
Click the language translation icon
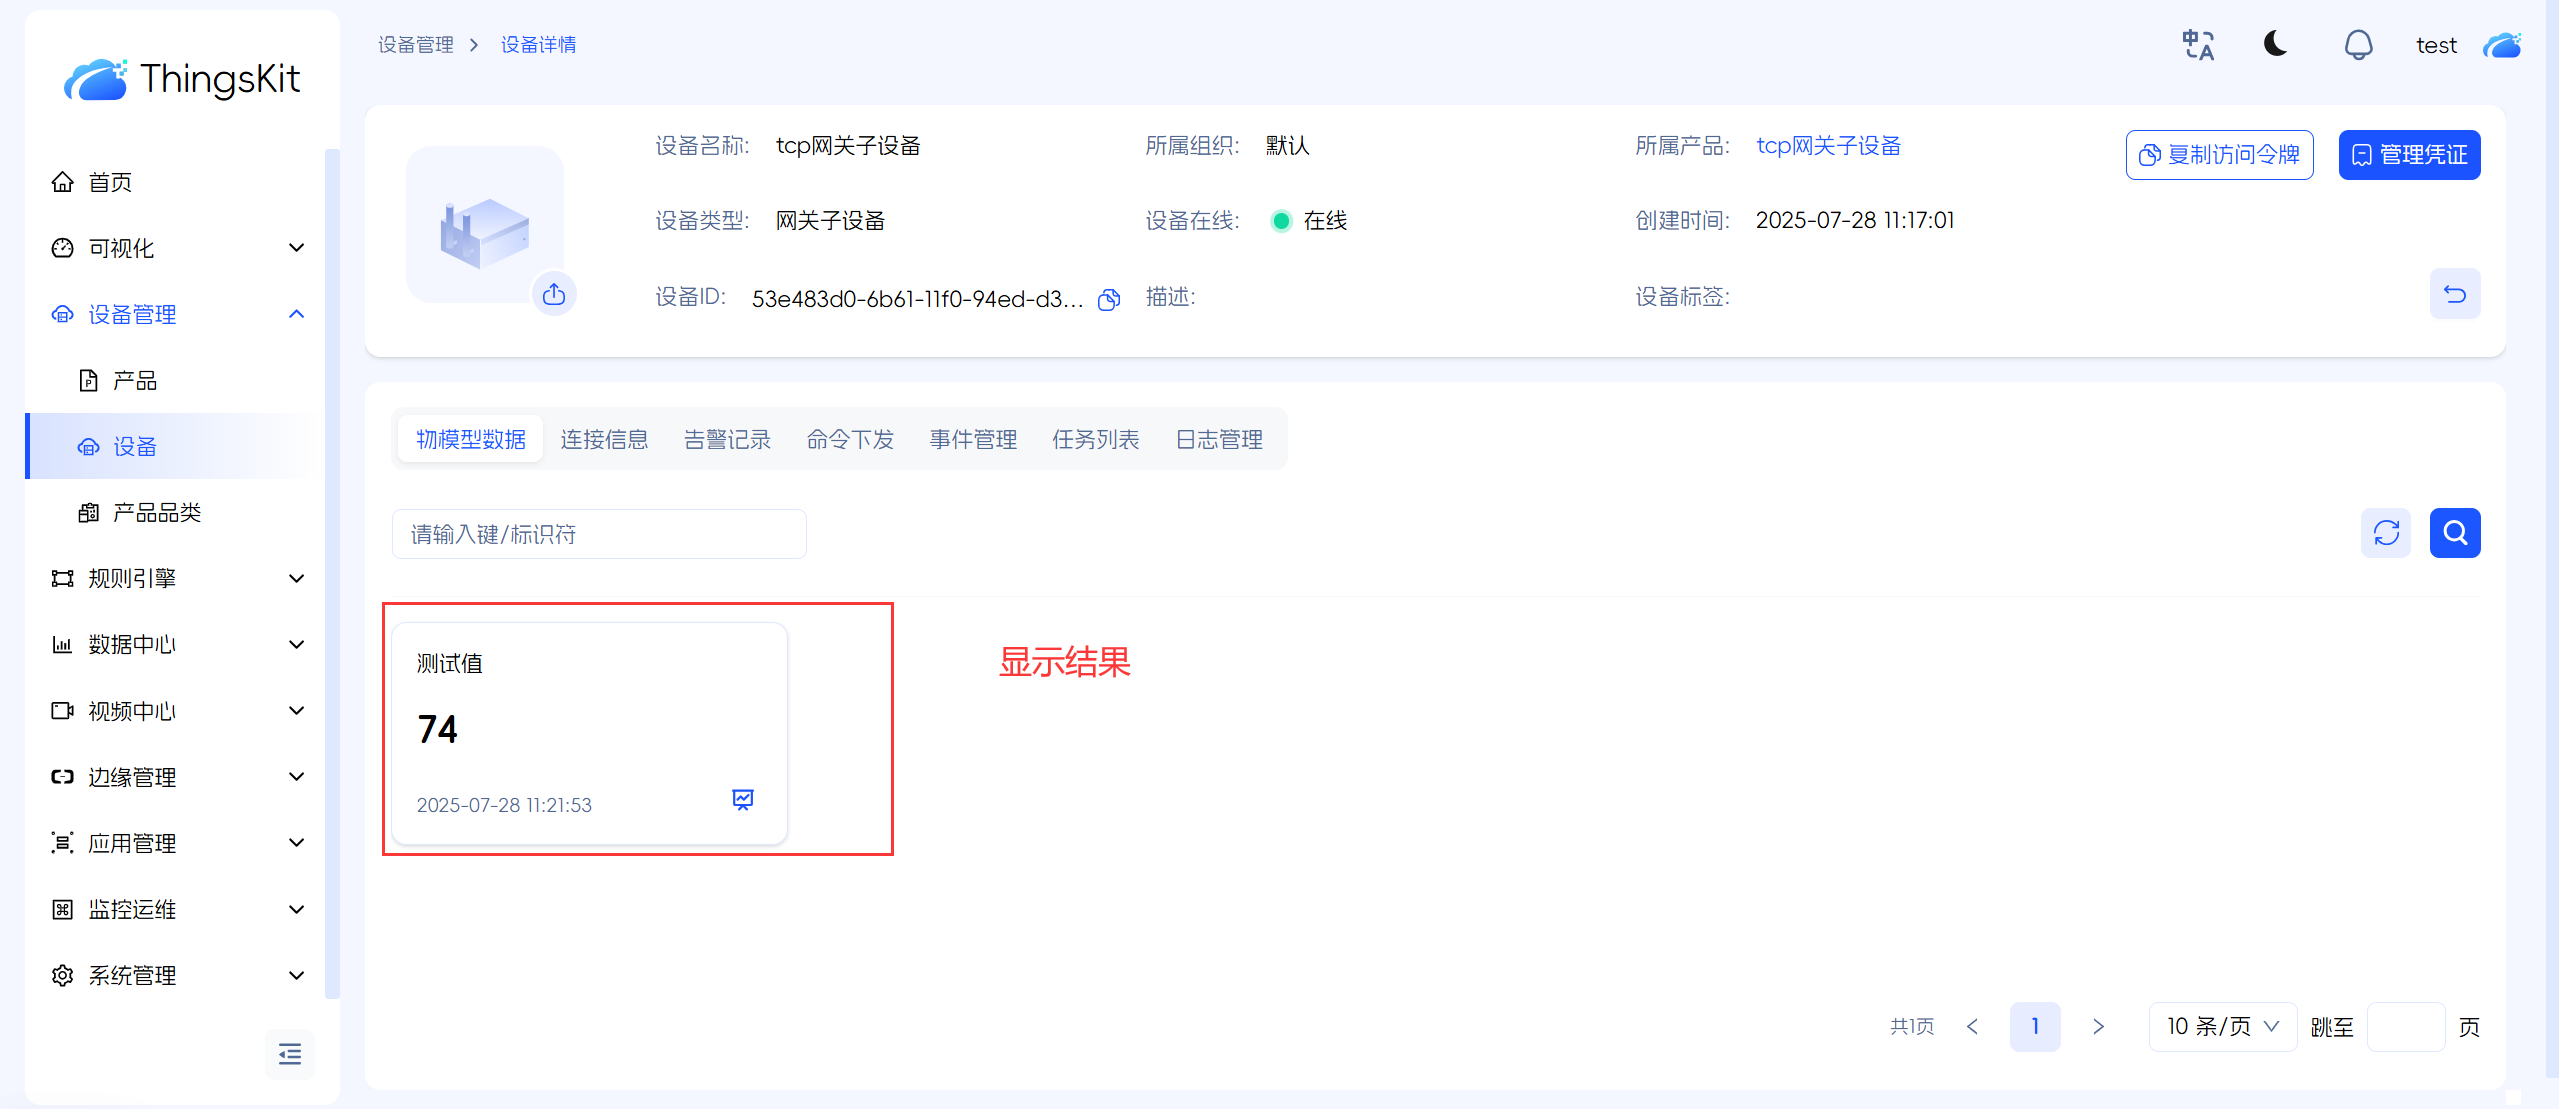point(2197,45)
